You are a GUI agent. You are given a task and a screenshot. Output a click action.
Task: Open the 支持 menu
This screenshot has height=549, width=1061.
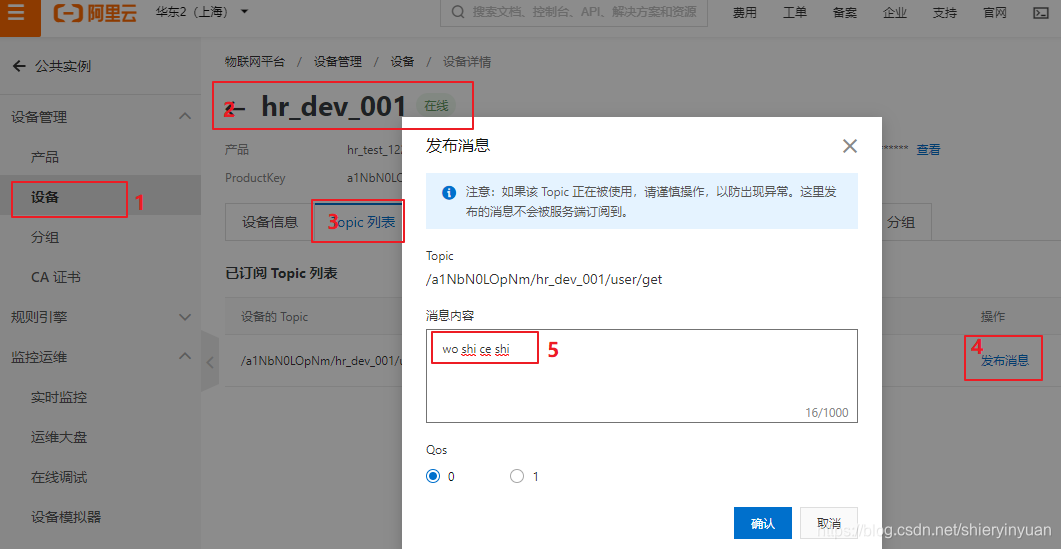[945, 13]
